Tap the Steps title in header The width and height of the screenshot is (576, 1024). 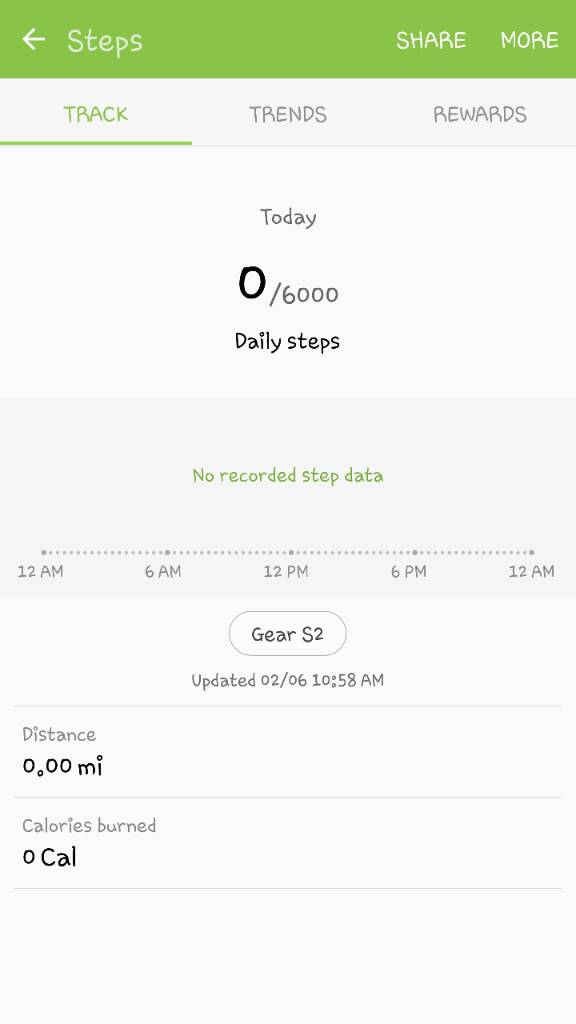coord(104,41)
